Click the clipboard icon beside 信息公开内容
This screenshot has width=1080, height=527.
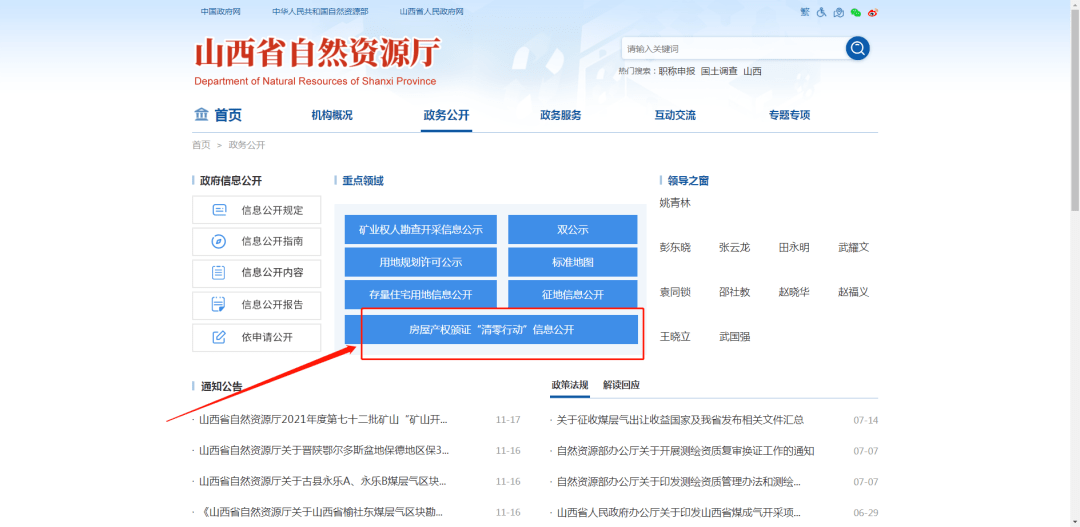[218, 272]
